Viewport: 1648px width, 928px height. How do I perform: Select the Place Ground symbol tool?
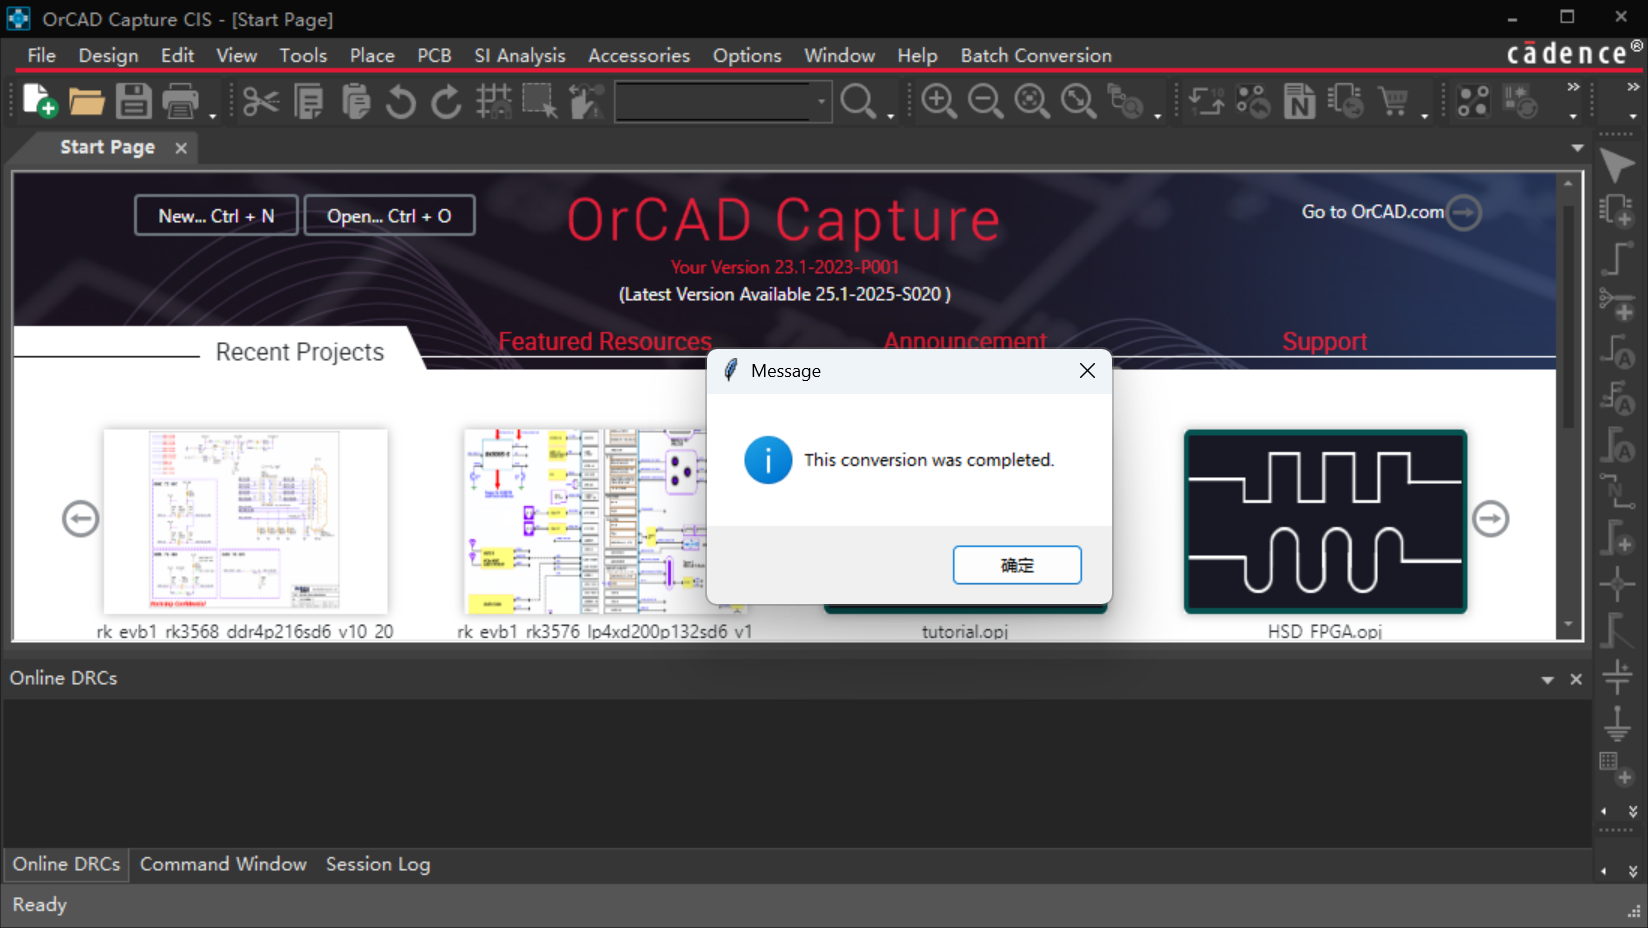(x=1617, y=722)
